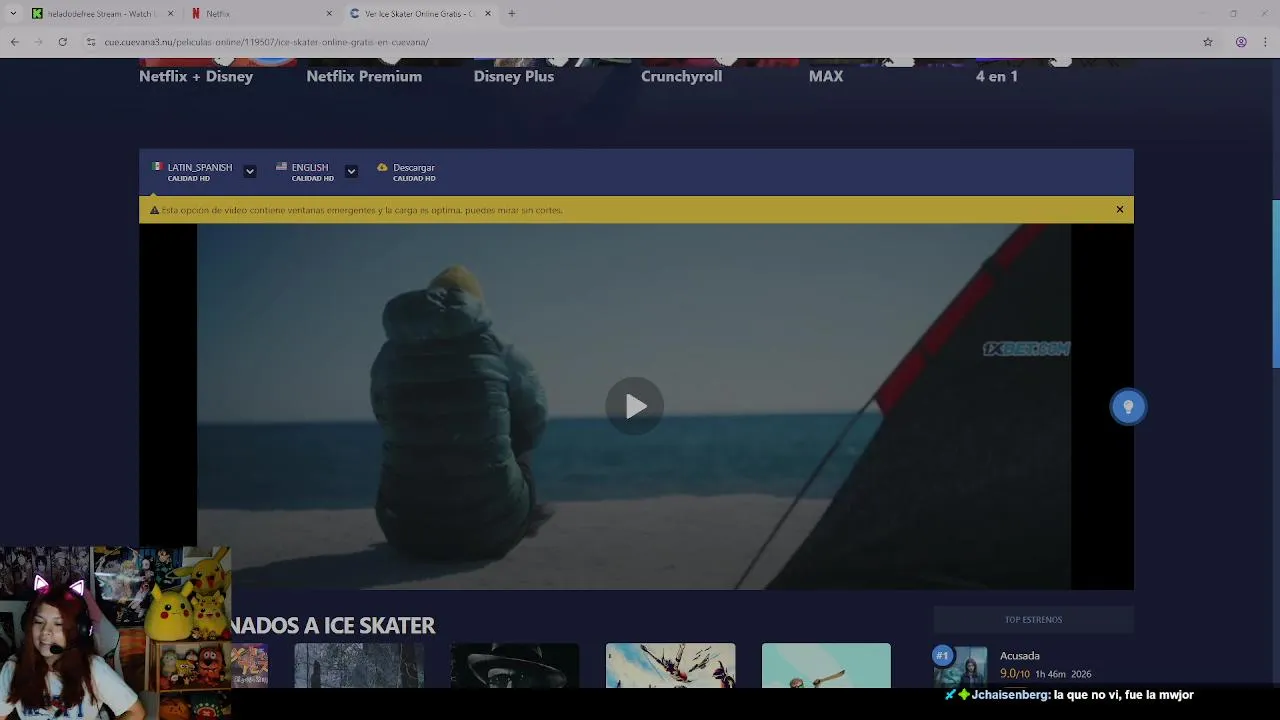The width and height of the screenshot is (1280, 720).
Task: Click the USA flag icon
Action: click(281, 167)
